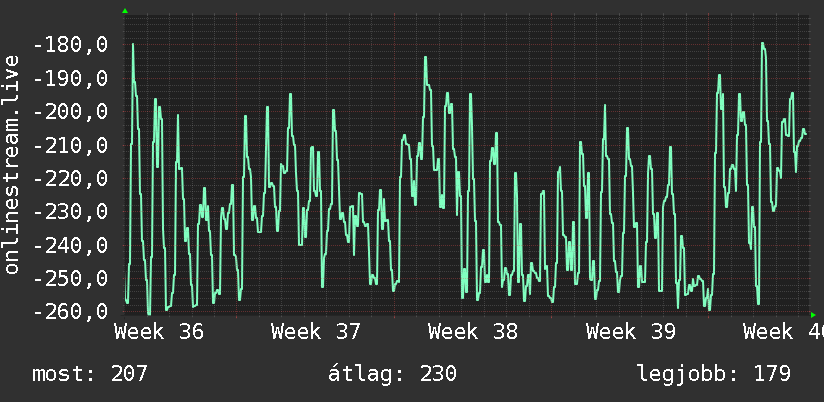The image size is (824, 402).
Task: Click the green arrow ending the x-axis
Action: pos(813,315)
